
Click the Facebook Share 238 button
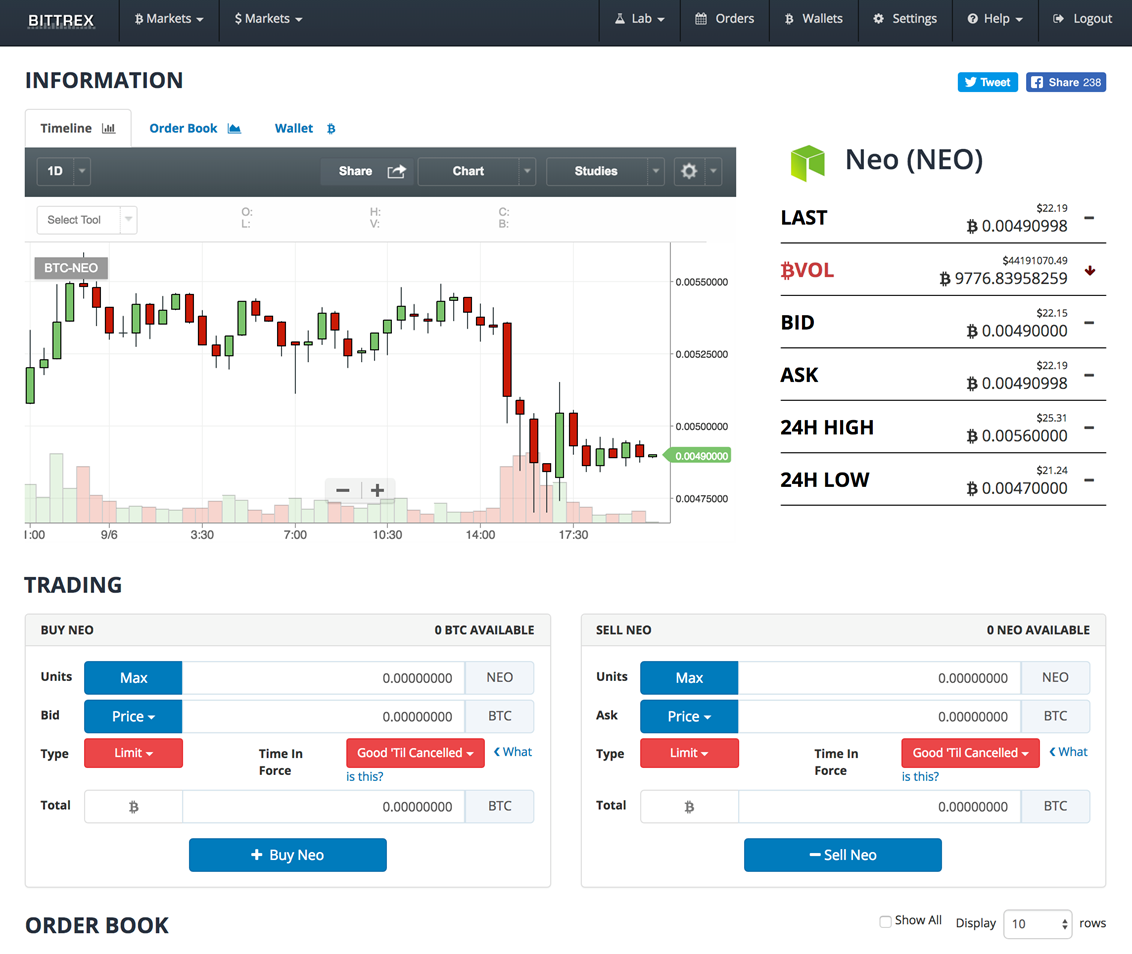tap(1066, 82)
